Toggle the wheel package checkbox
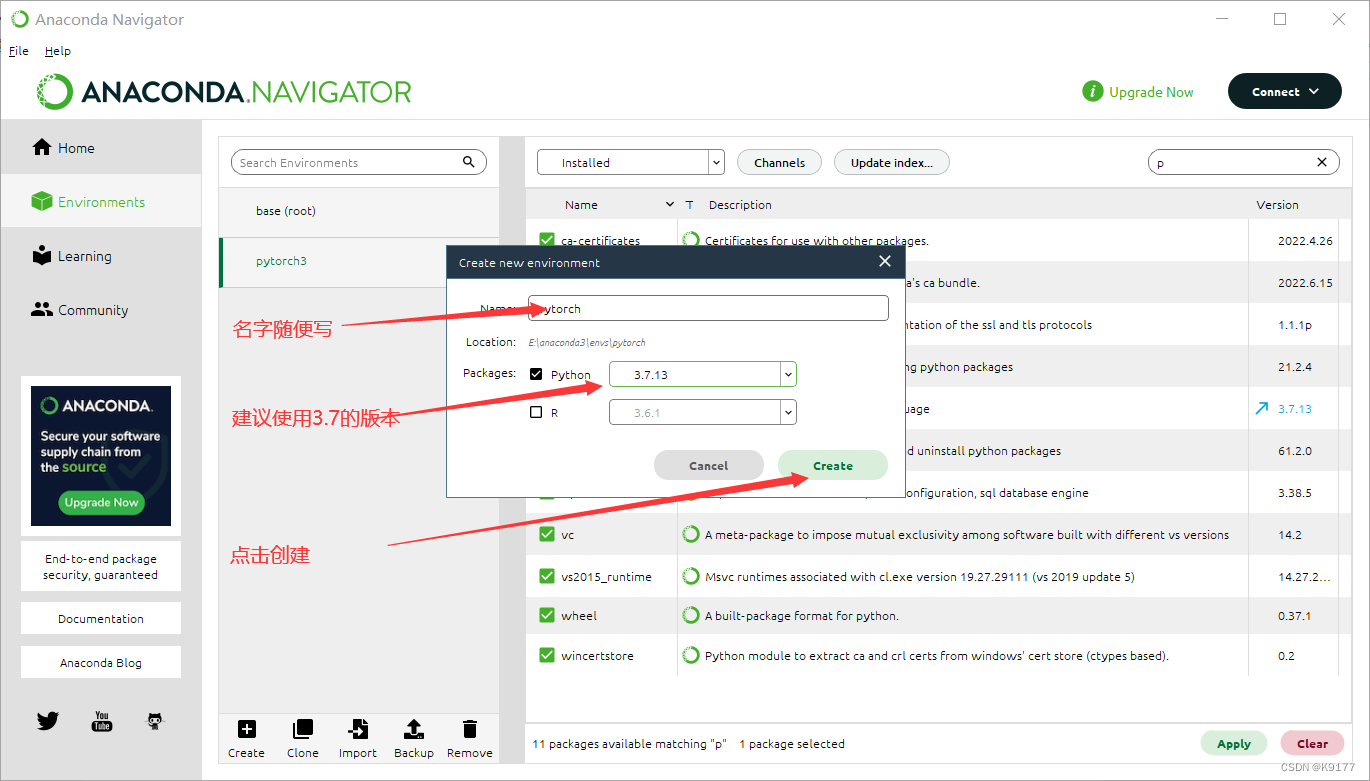Screen dimensions: 1370x781 (546, 615)
